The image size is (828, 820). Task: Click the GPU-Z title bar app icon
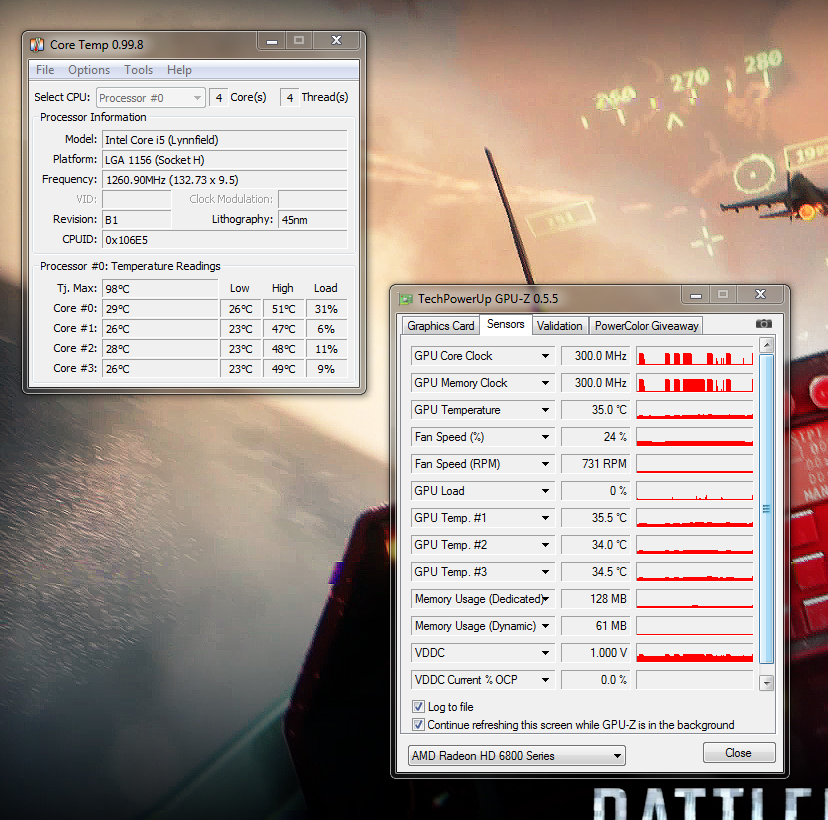405,298
